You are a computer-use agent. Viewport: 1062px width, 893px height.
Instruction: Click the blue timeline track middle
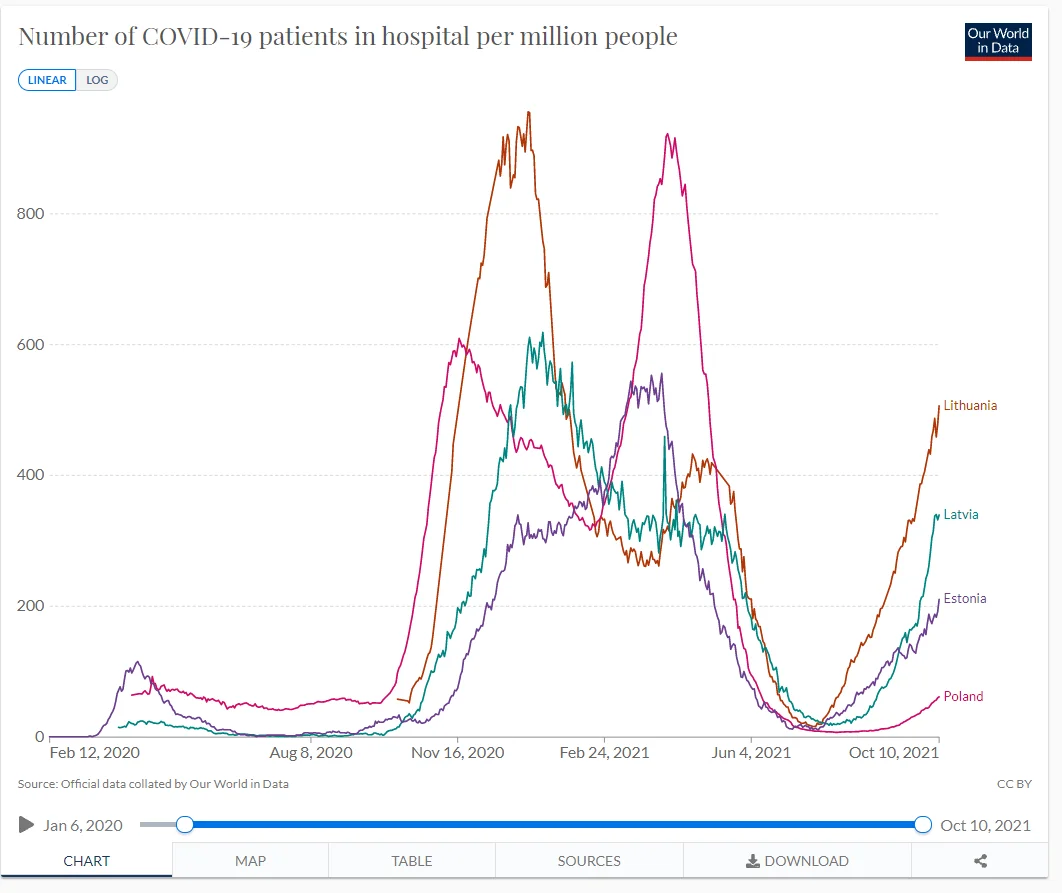click(553, 825)
